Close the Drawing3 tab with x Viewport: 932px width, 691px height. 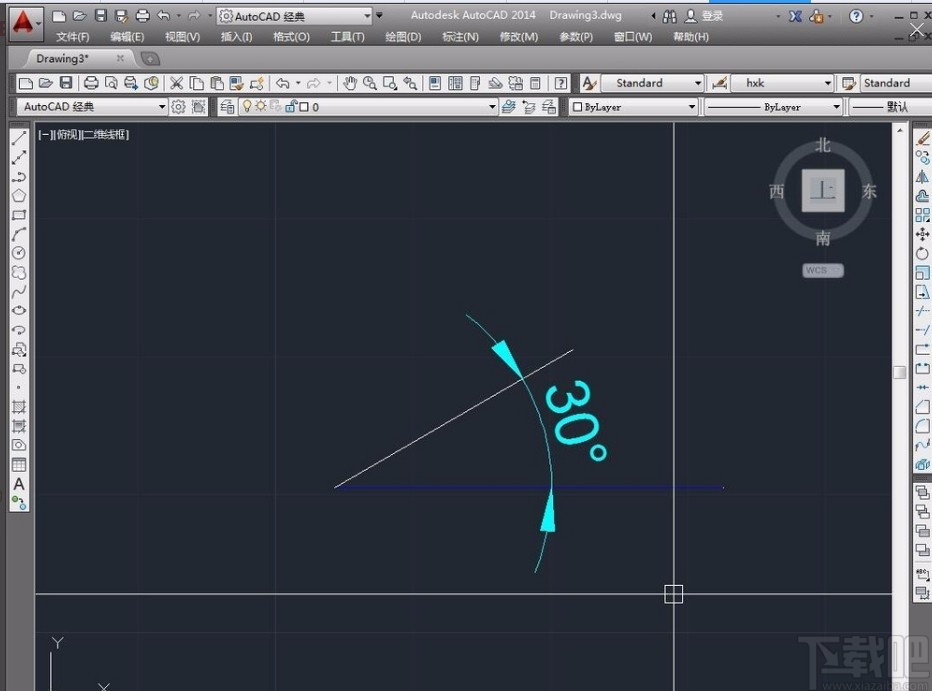pyautogui.click(x=120, y=58)
